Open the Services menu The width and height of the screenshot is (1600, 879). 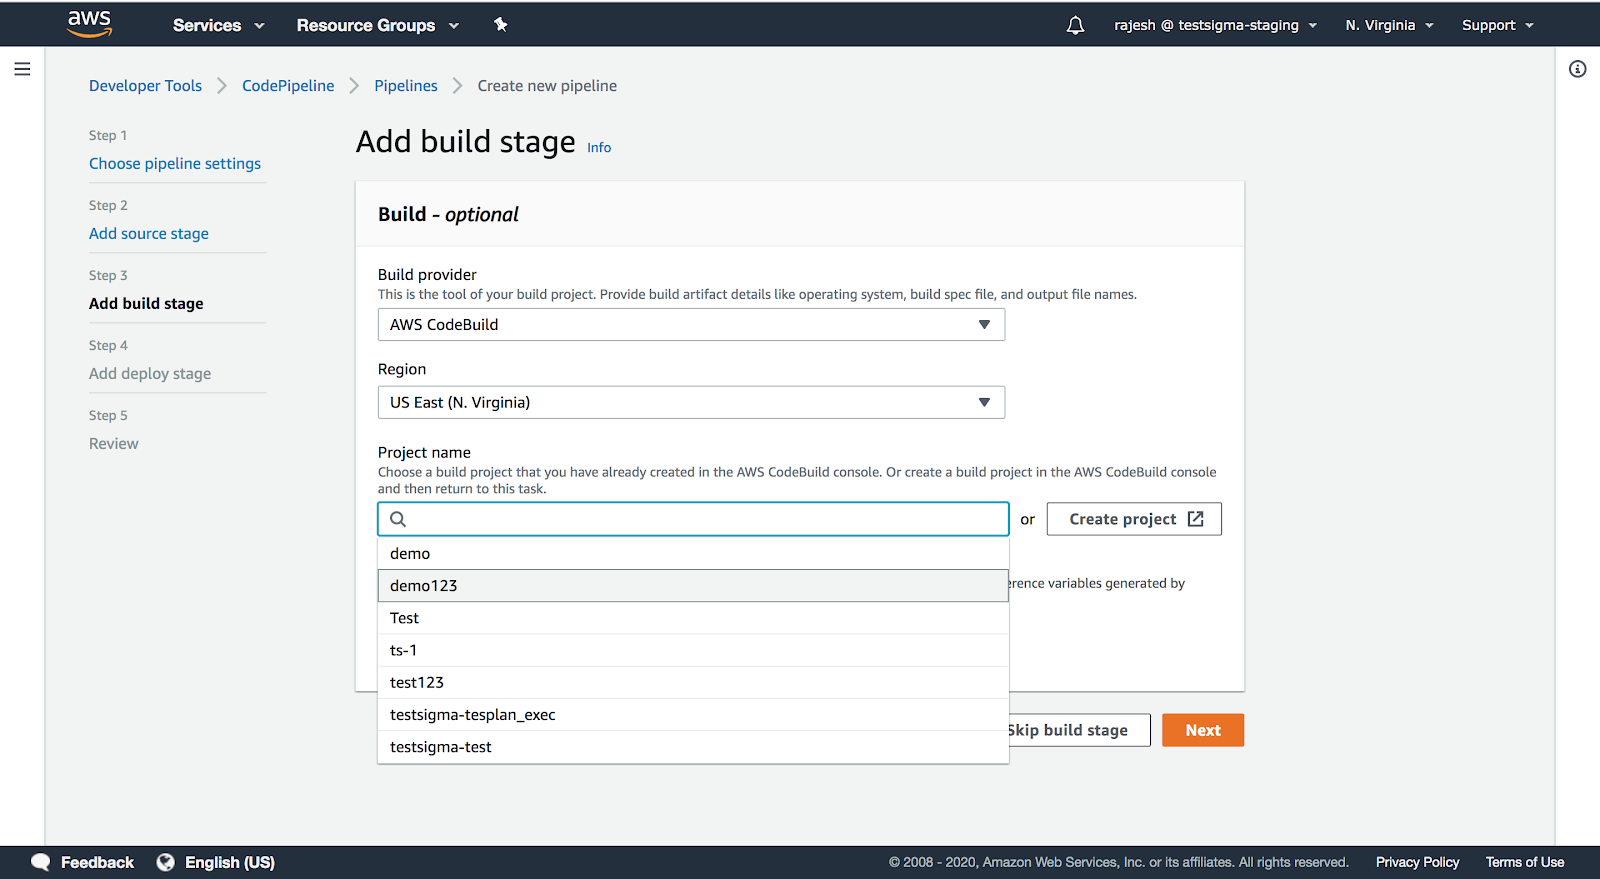coord(218,25)
